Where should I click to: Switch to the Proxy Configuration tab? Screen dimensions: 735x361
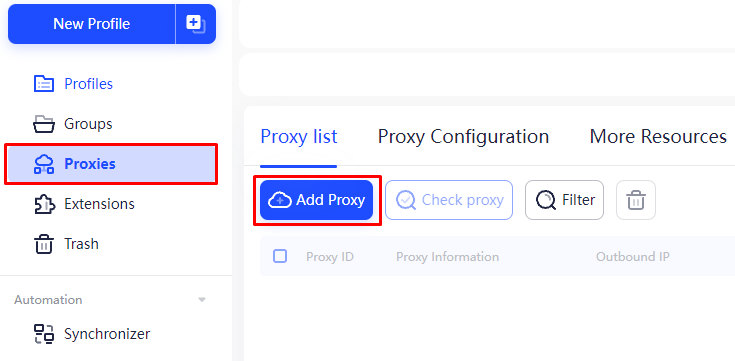tap(463, 137)
